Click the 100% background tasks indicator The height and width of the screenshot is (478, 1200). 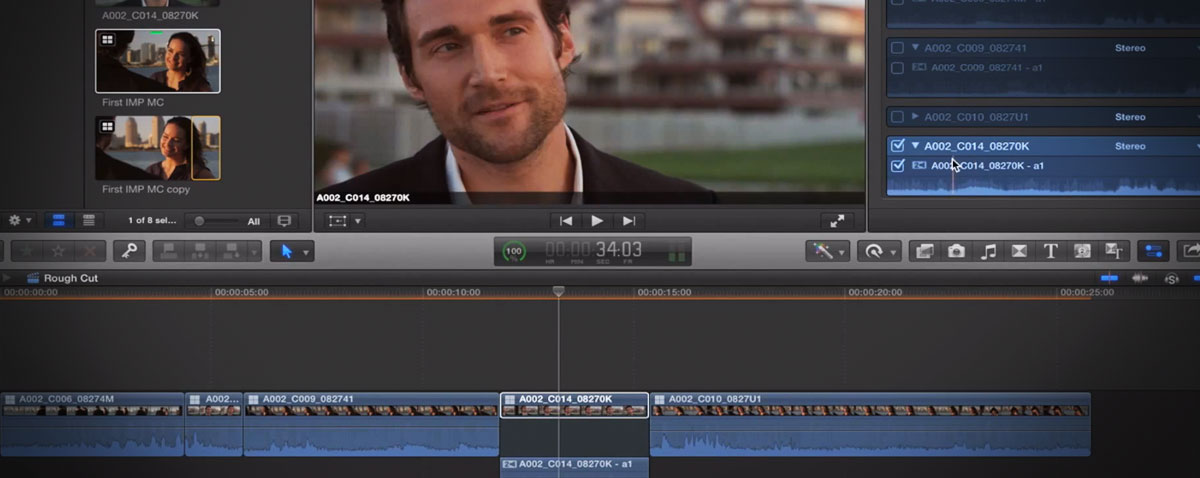point(514,251)
